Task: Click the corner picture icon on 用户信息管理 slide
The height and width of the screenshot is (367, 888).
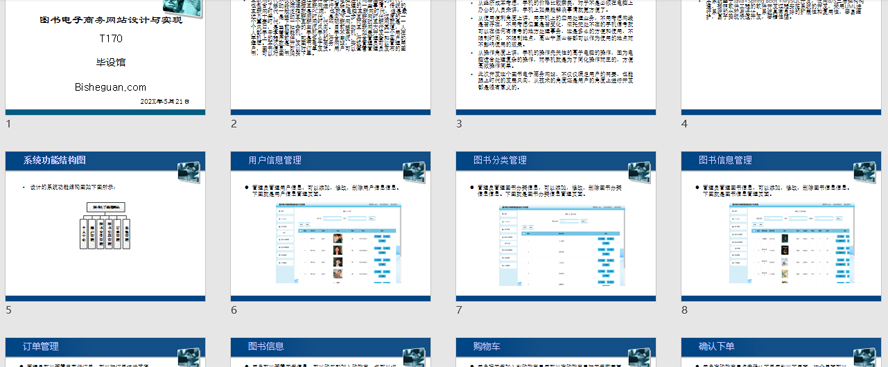Action: coord(414,172)
